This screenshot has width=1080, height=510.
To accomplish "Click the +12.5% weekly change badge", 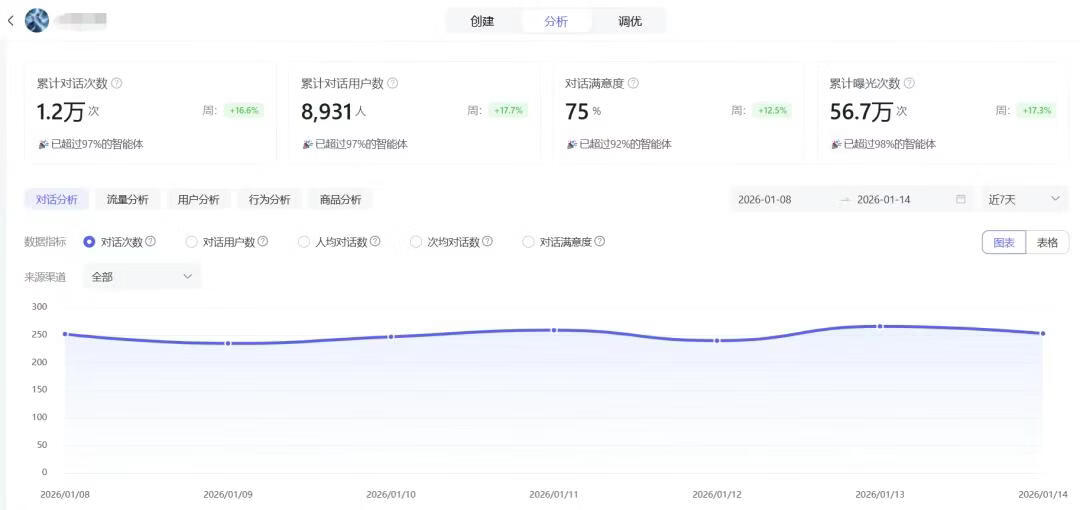I will [772, 110].
